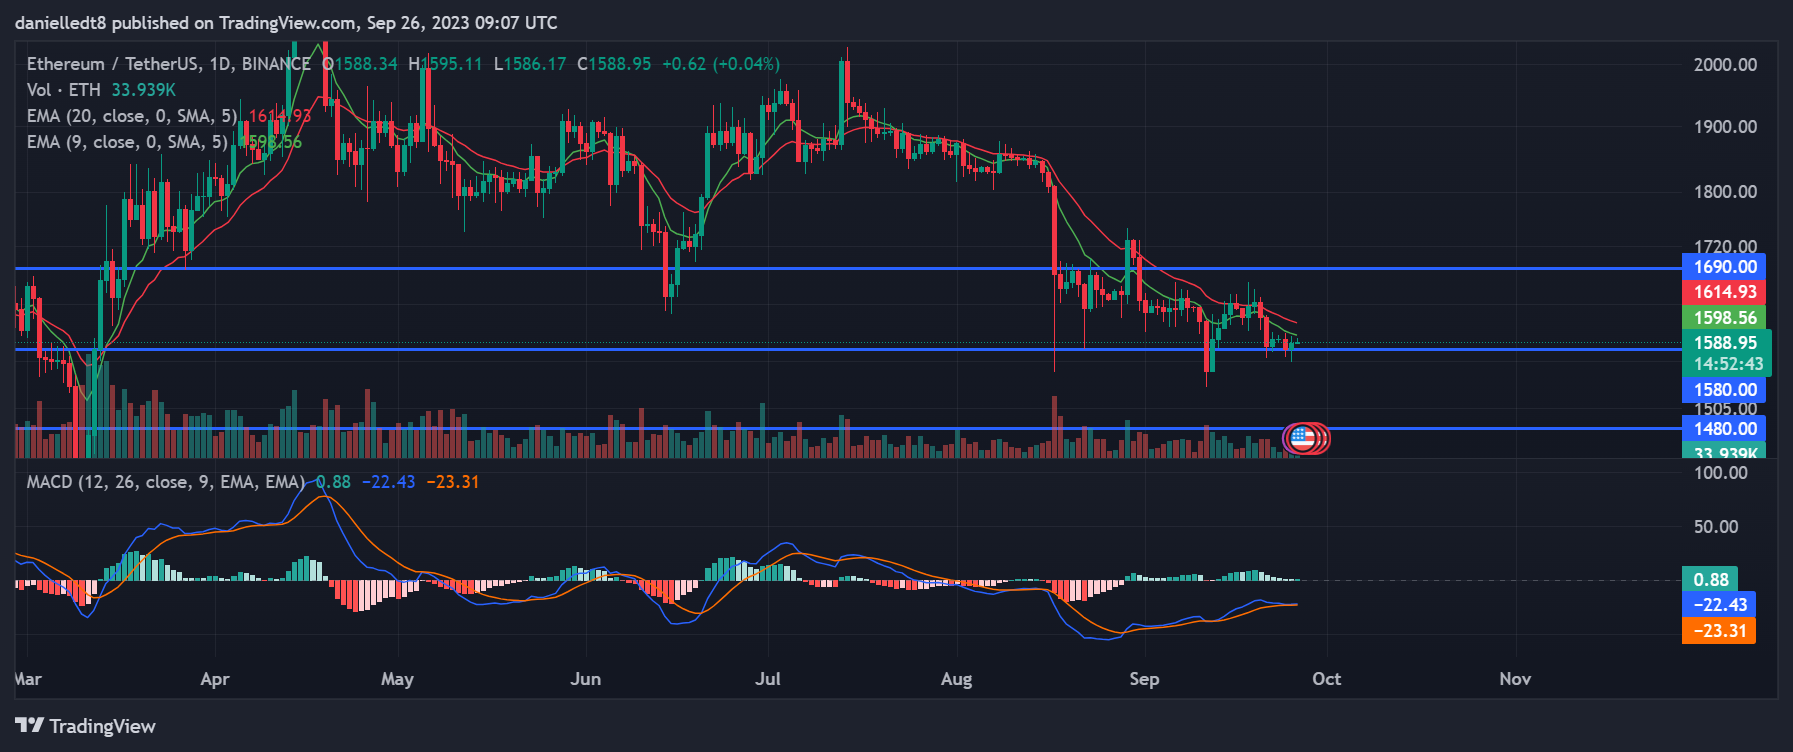1793x752 pixels.
Task: Click the EMA (9, close, 0, SMA, 5) legend
Action: coord(127,142)
